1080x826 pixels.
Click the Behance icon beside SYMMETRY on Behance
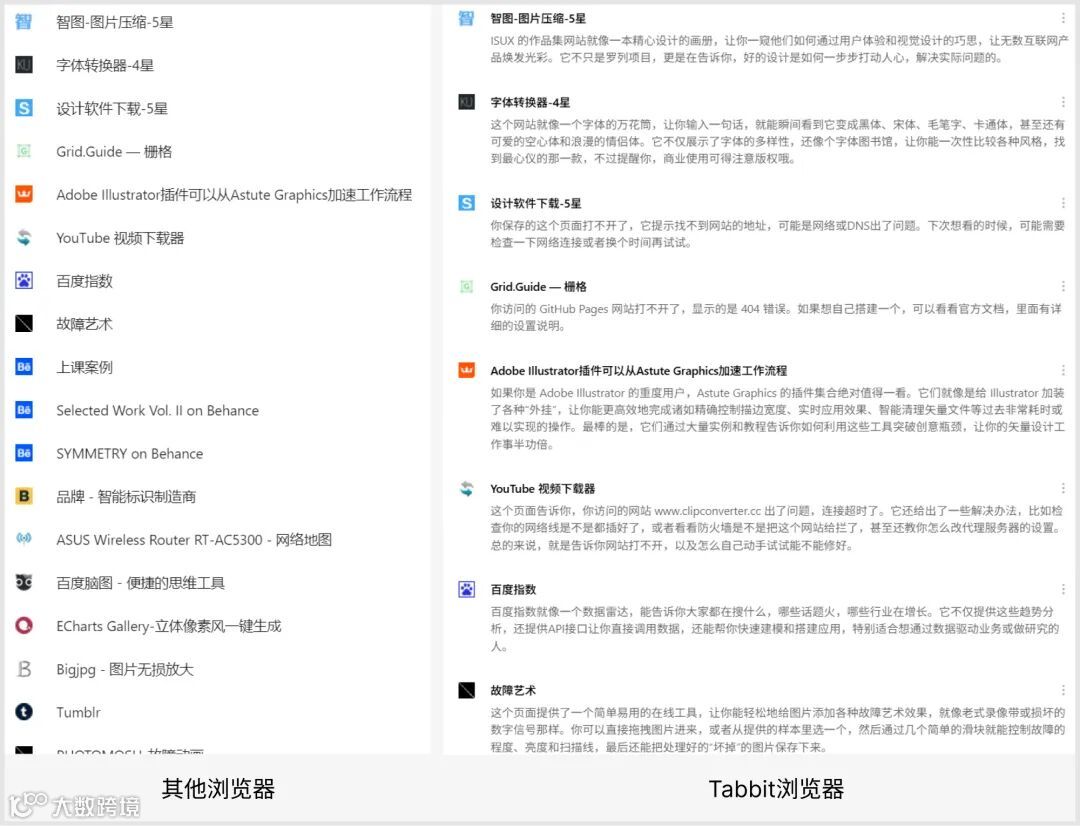pos(23,453)
